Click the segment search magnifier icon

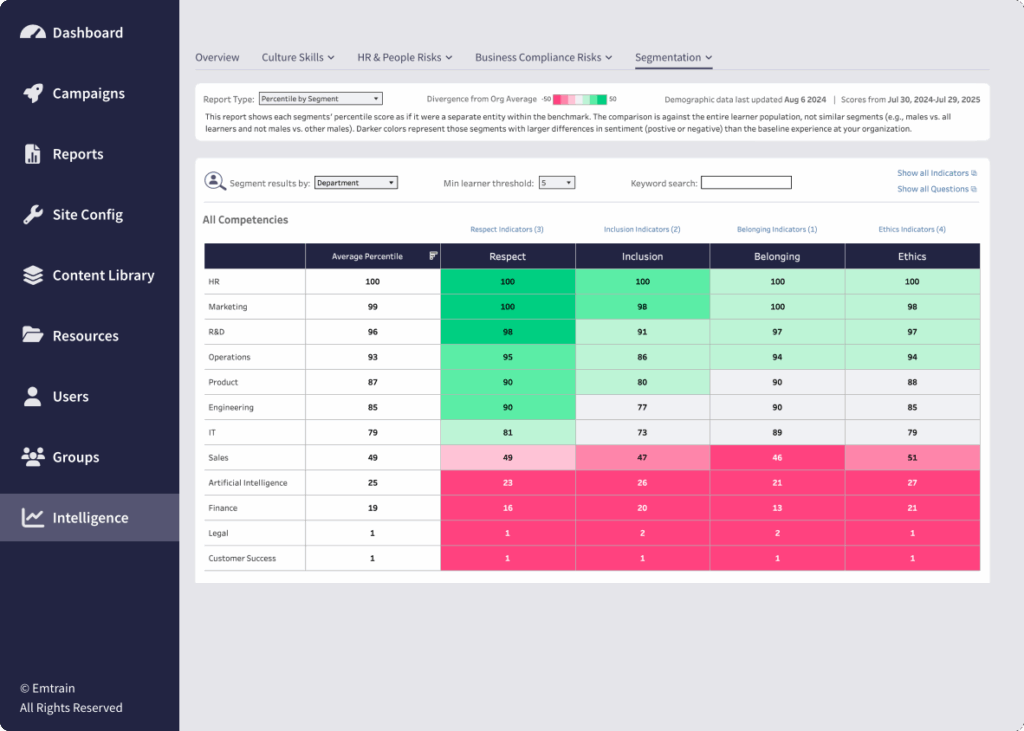(x=215, y=181)
